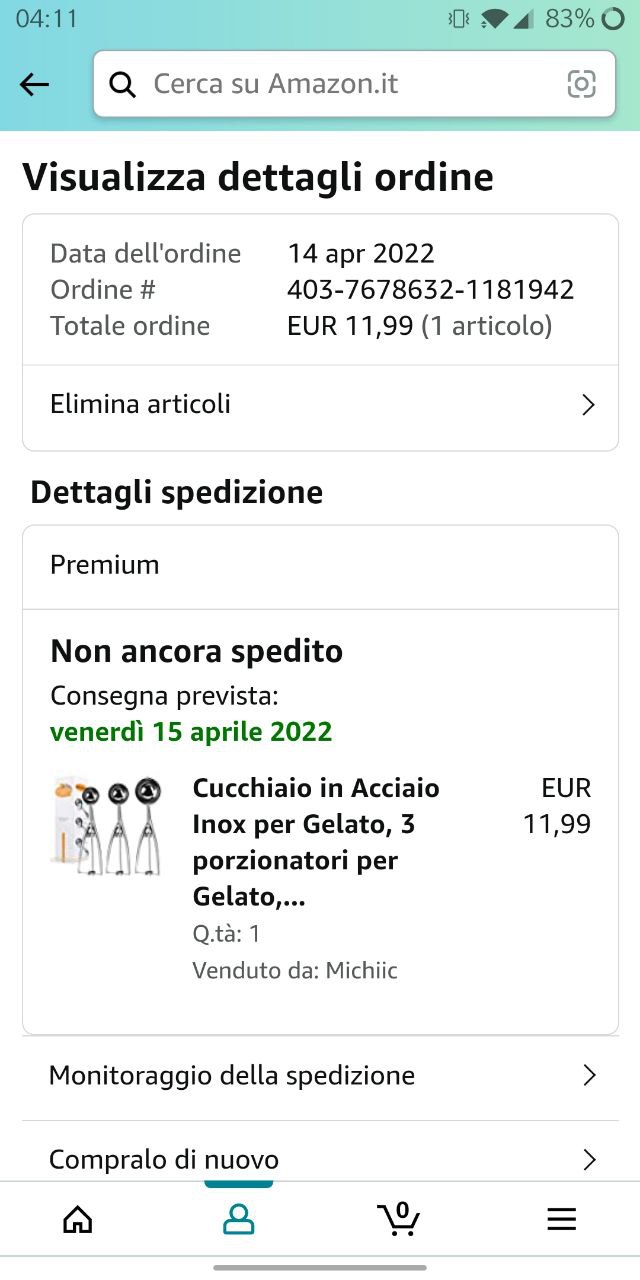
Task: Tap Compralo di nuovo text
Action: 164,1160
